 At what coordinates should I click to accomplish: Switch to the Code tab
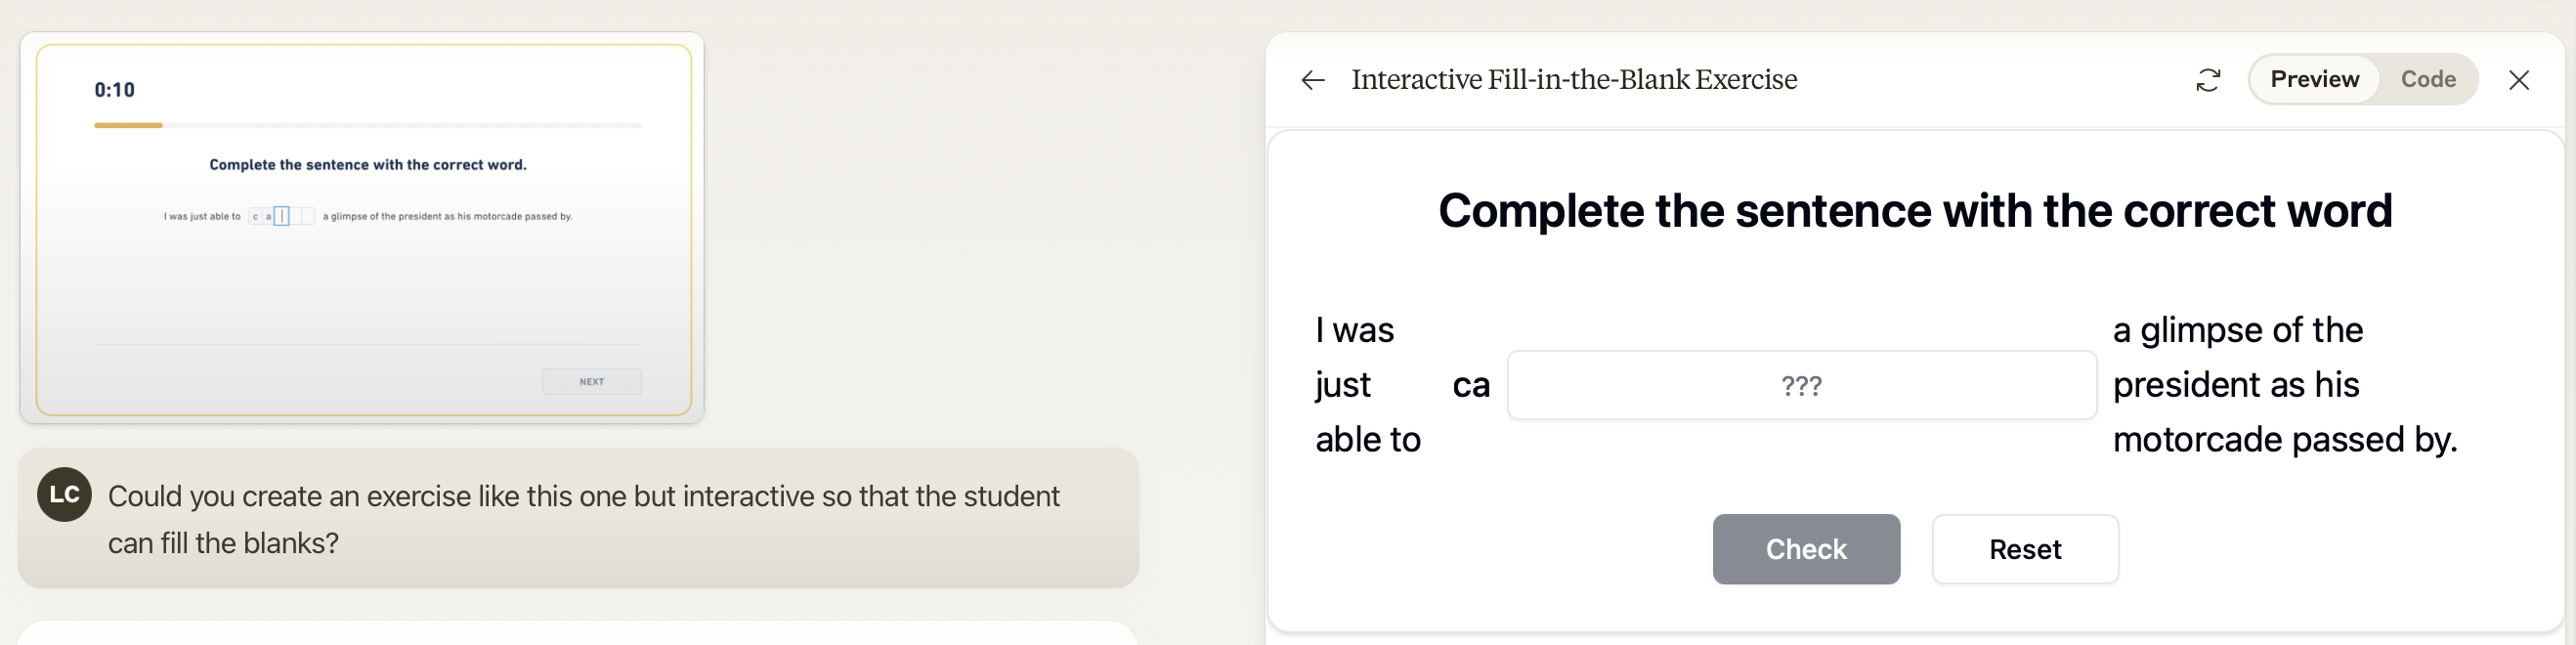coord(2428,79)
